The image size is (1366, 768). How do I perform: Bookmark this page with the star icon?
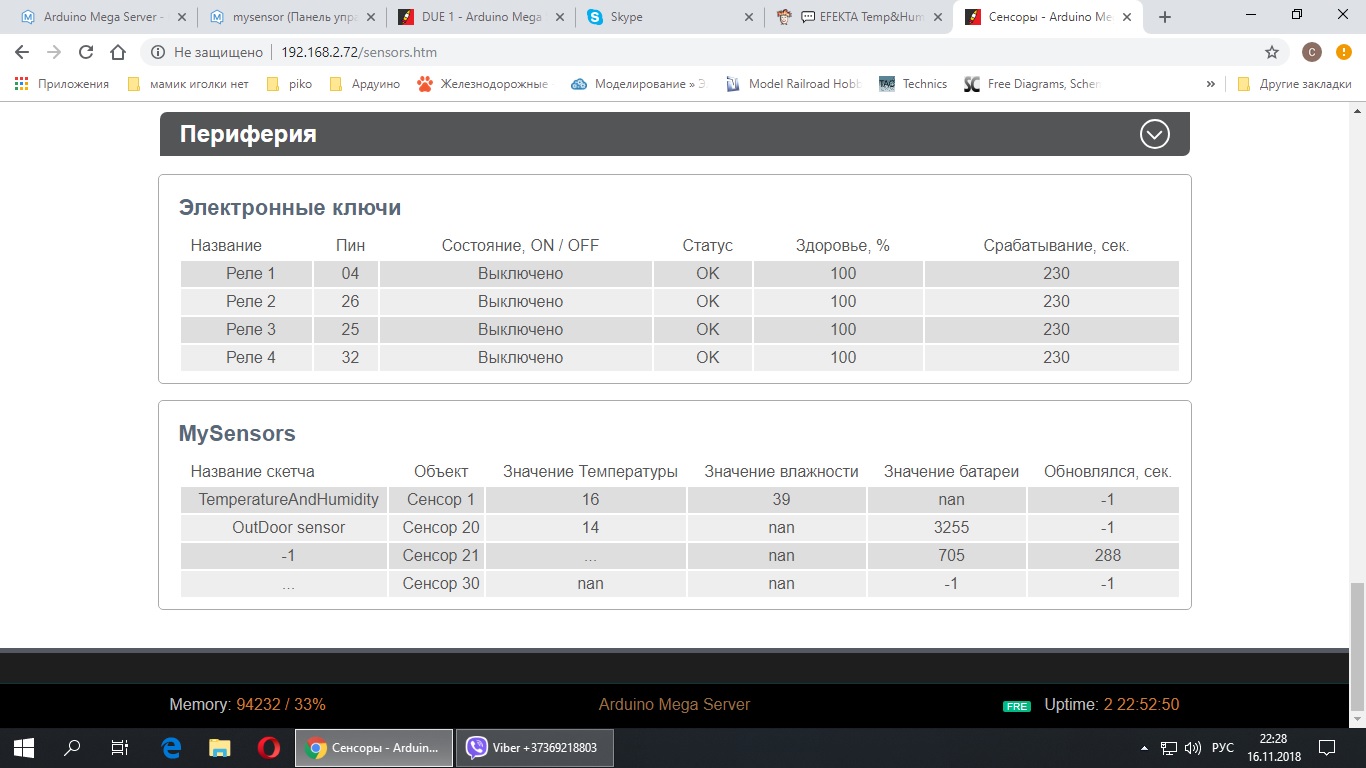tap(1272, 52)
